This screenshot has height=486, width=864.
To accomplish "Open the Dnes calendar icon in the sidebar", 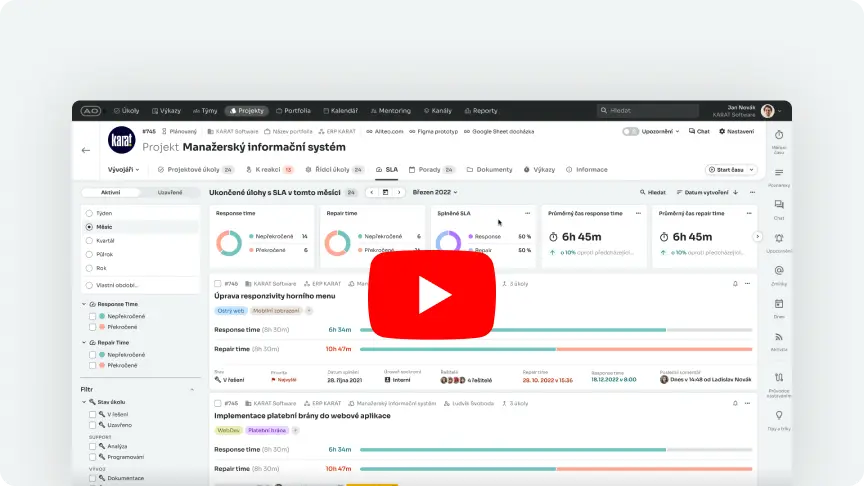I will pyautogui.click(x=779, y=304).
